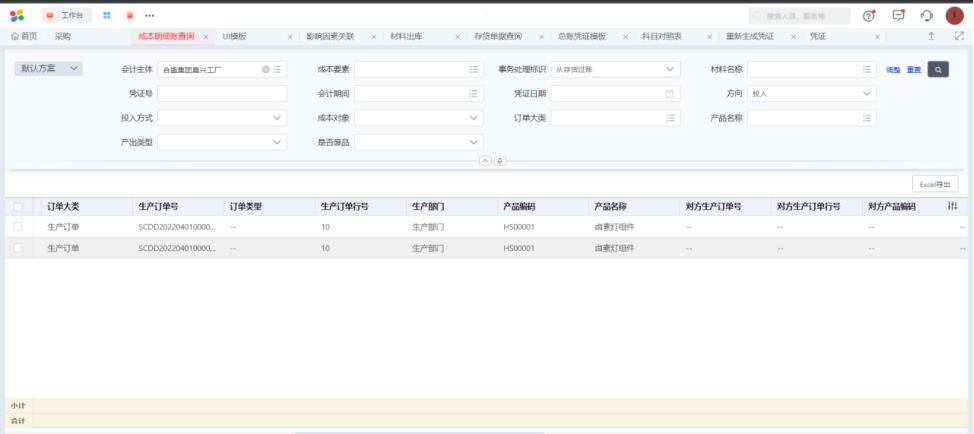Switch to the 采购 tab

pyautogui.click(x=62, y=37)
